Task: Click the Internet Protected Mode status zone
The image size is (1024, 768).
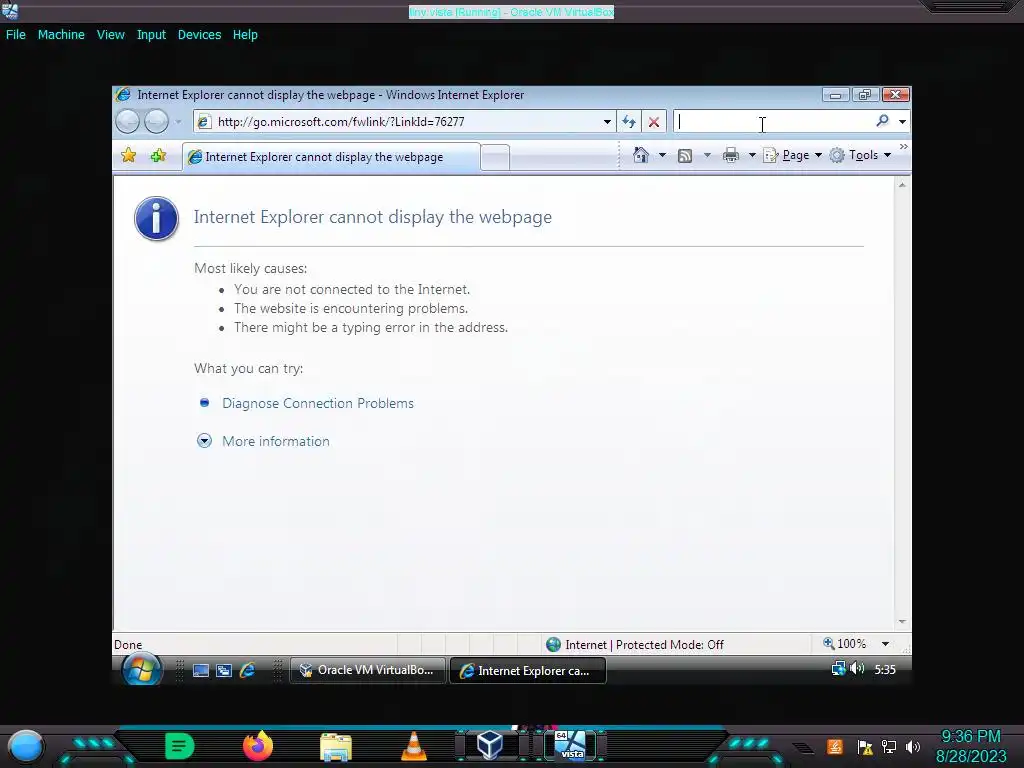Action: pos(635,645)
